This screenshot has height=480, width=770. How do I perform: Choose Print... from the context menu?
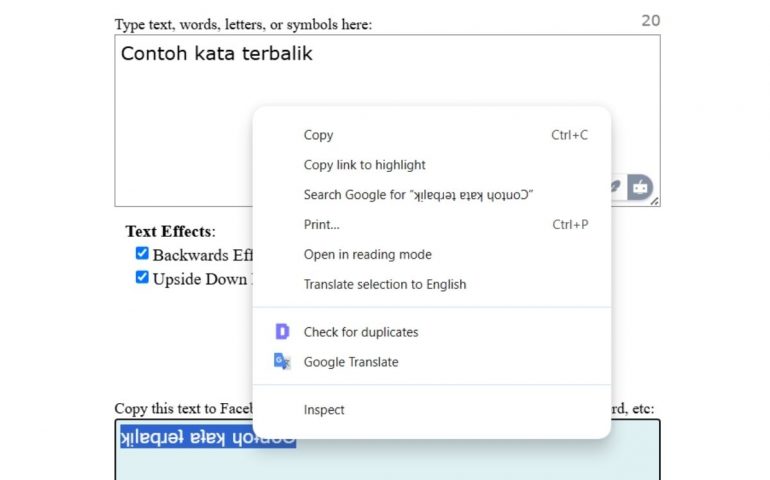tap(321, 225)
